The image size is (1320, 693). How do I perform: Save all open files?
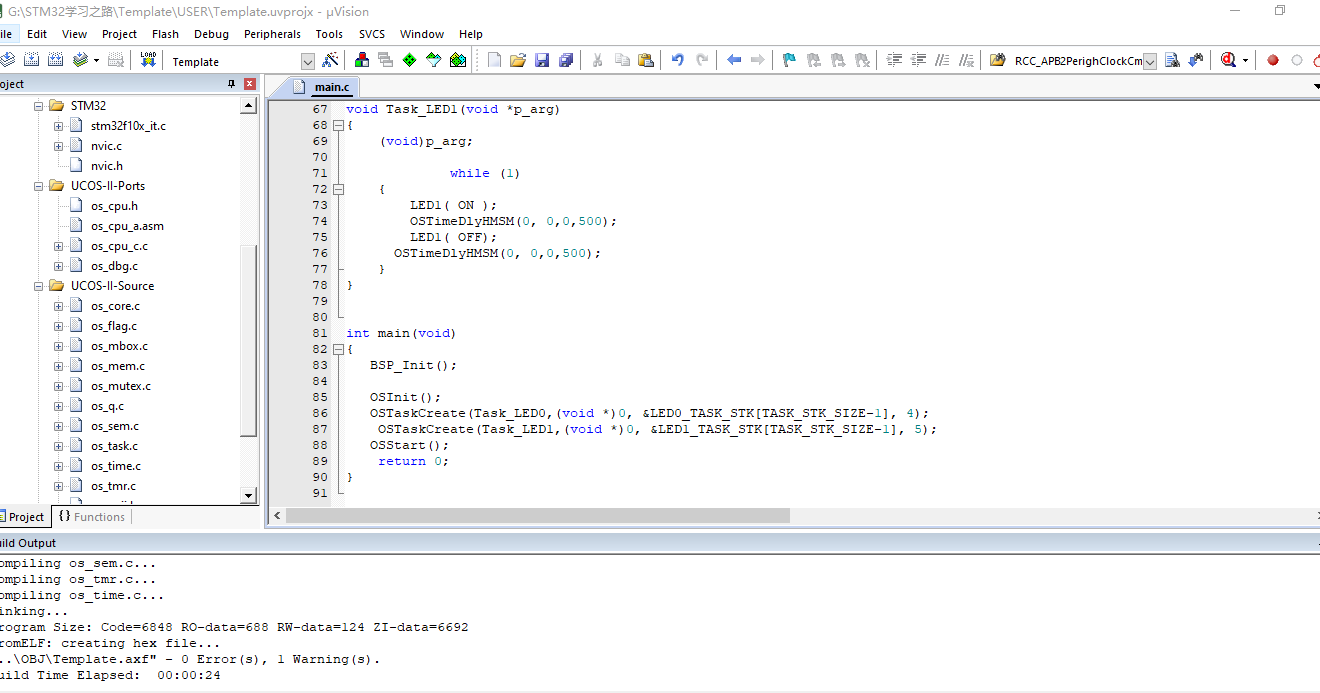point(565,60)
